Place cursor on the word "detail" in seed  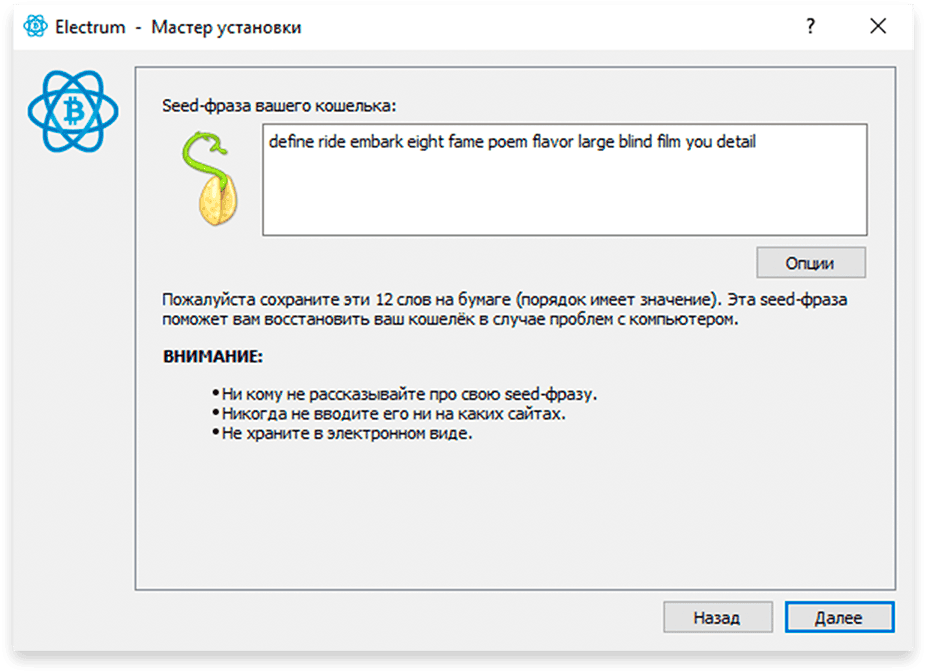click(x=736, y=142)
